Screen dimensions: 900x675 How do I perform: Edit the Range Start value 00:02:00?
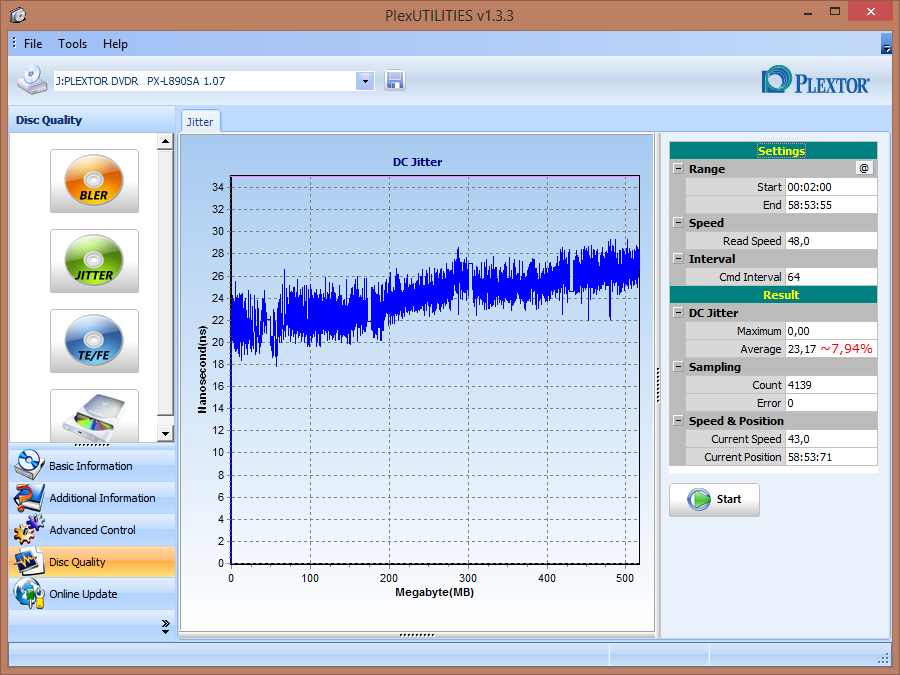tap(831, 187)
